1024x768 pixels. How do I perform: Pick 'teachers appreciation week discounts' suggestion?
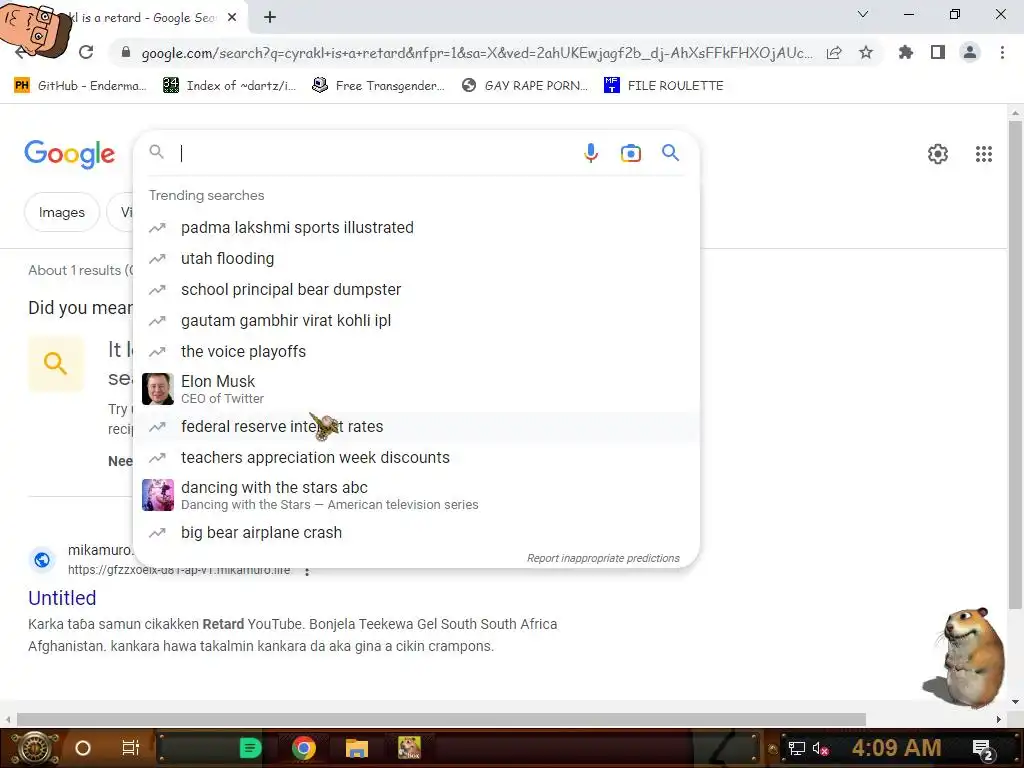click(x=416, y=458)
